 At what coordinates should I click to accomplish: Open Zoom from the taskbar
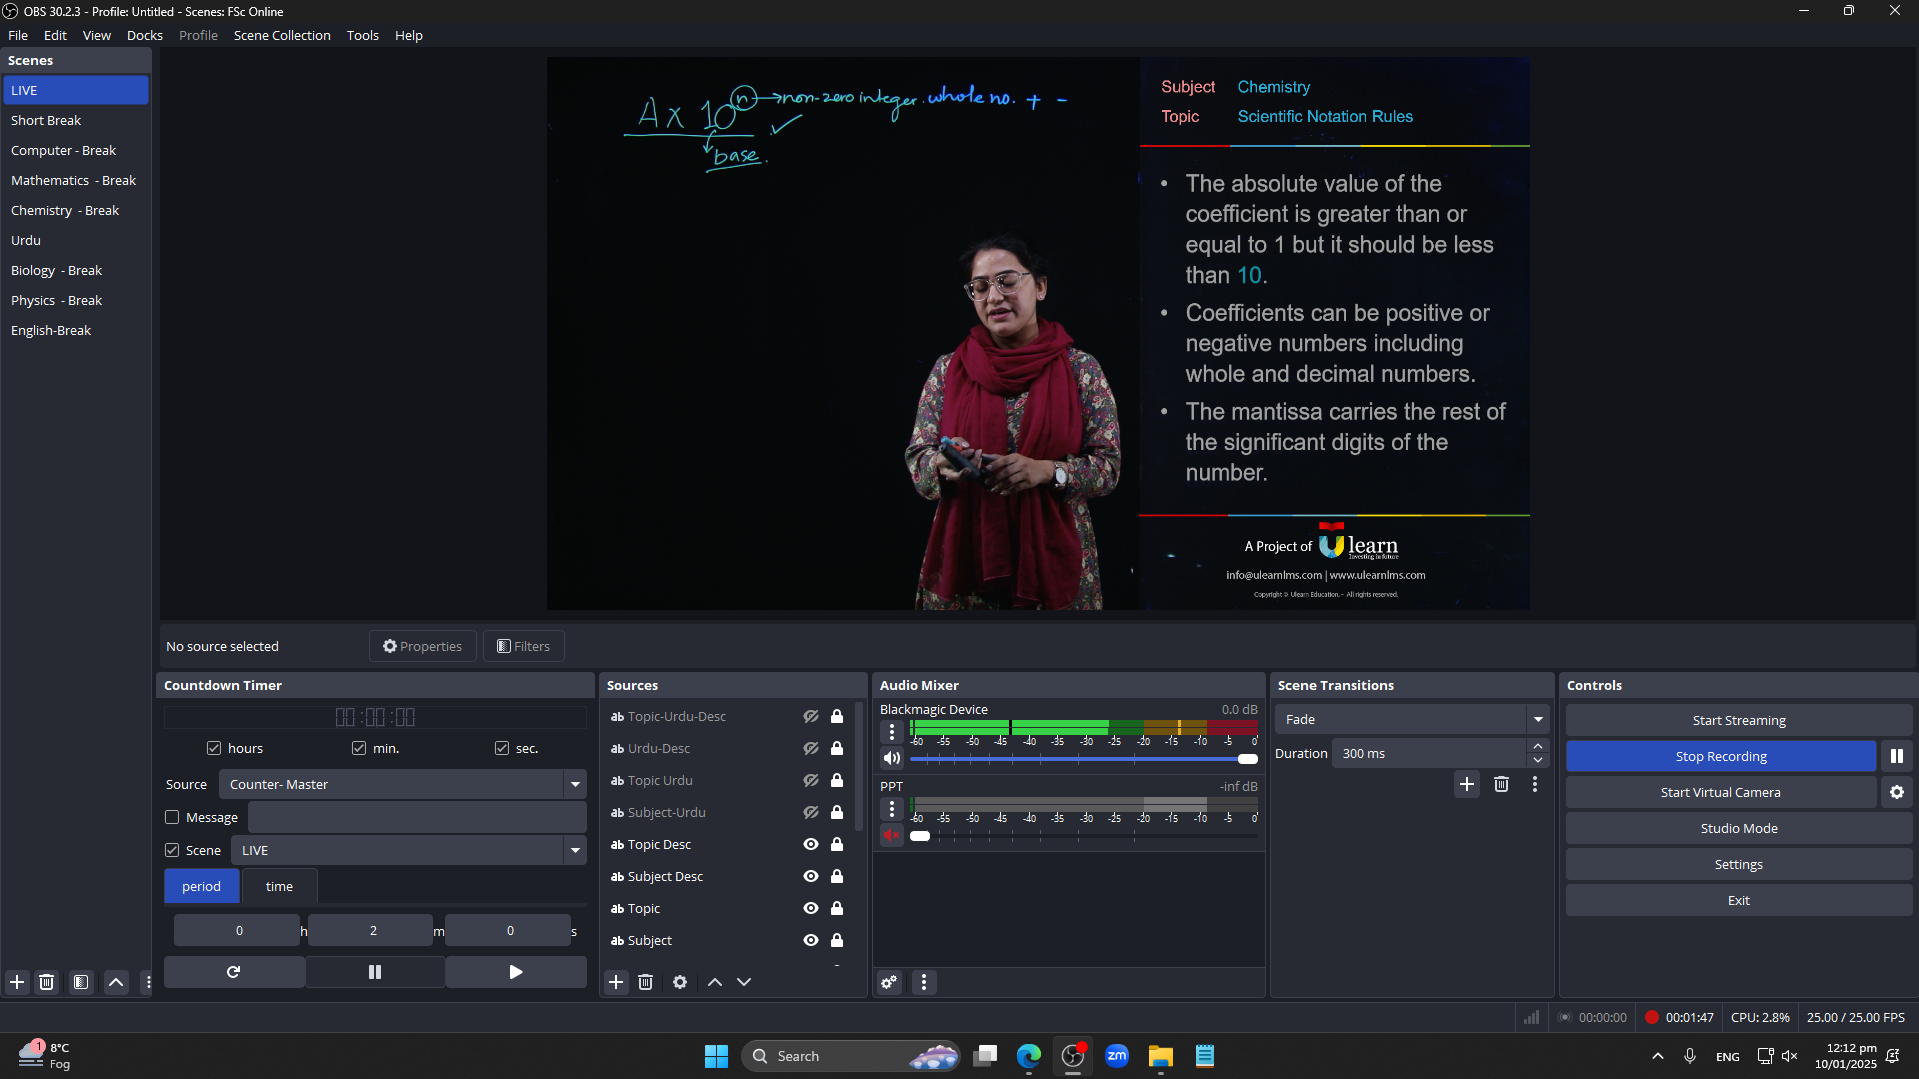(1117, 1056)
